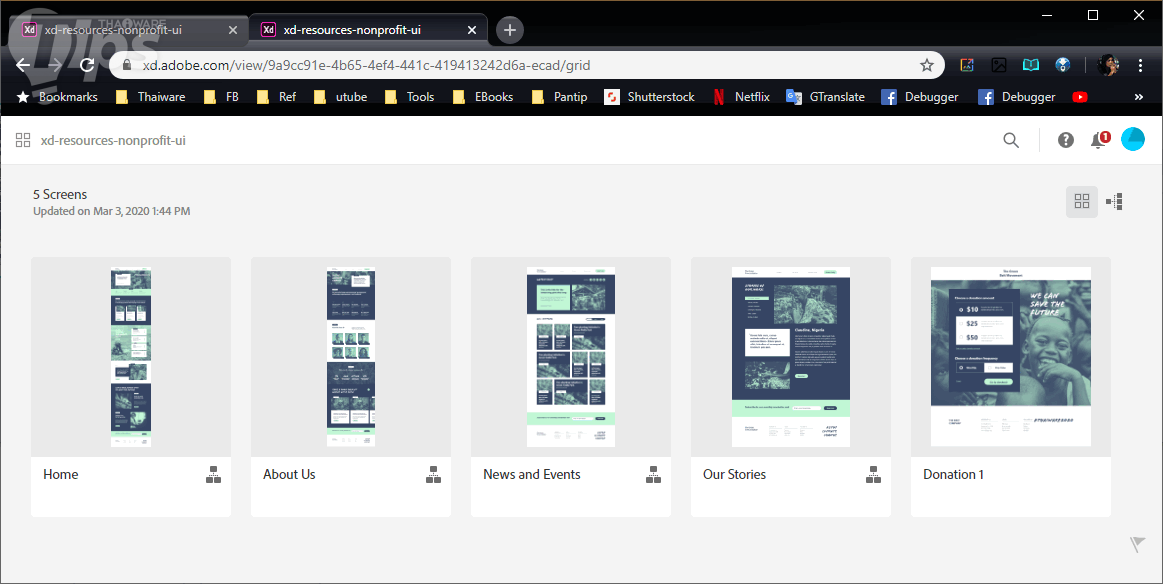Open the blue Adobe profile avatar
Screen dimensions: 1163x584
click(x=1133, y=139)
